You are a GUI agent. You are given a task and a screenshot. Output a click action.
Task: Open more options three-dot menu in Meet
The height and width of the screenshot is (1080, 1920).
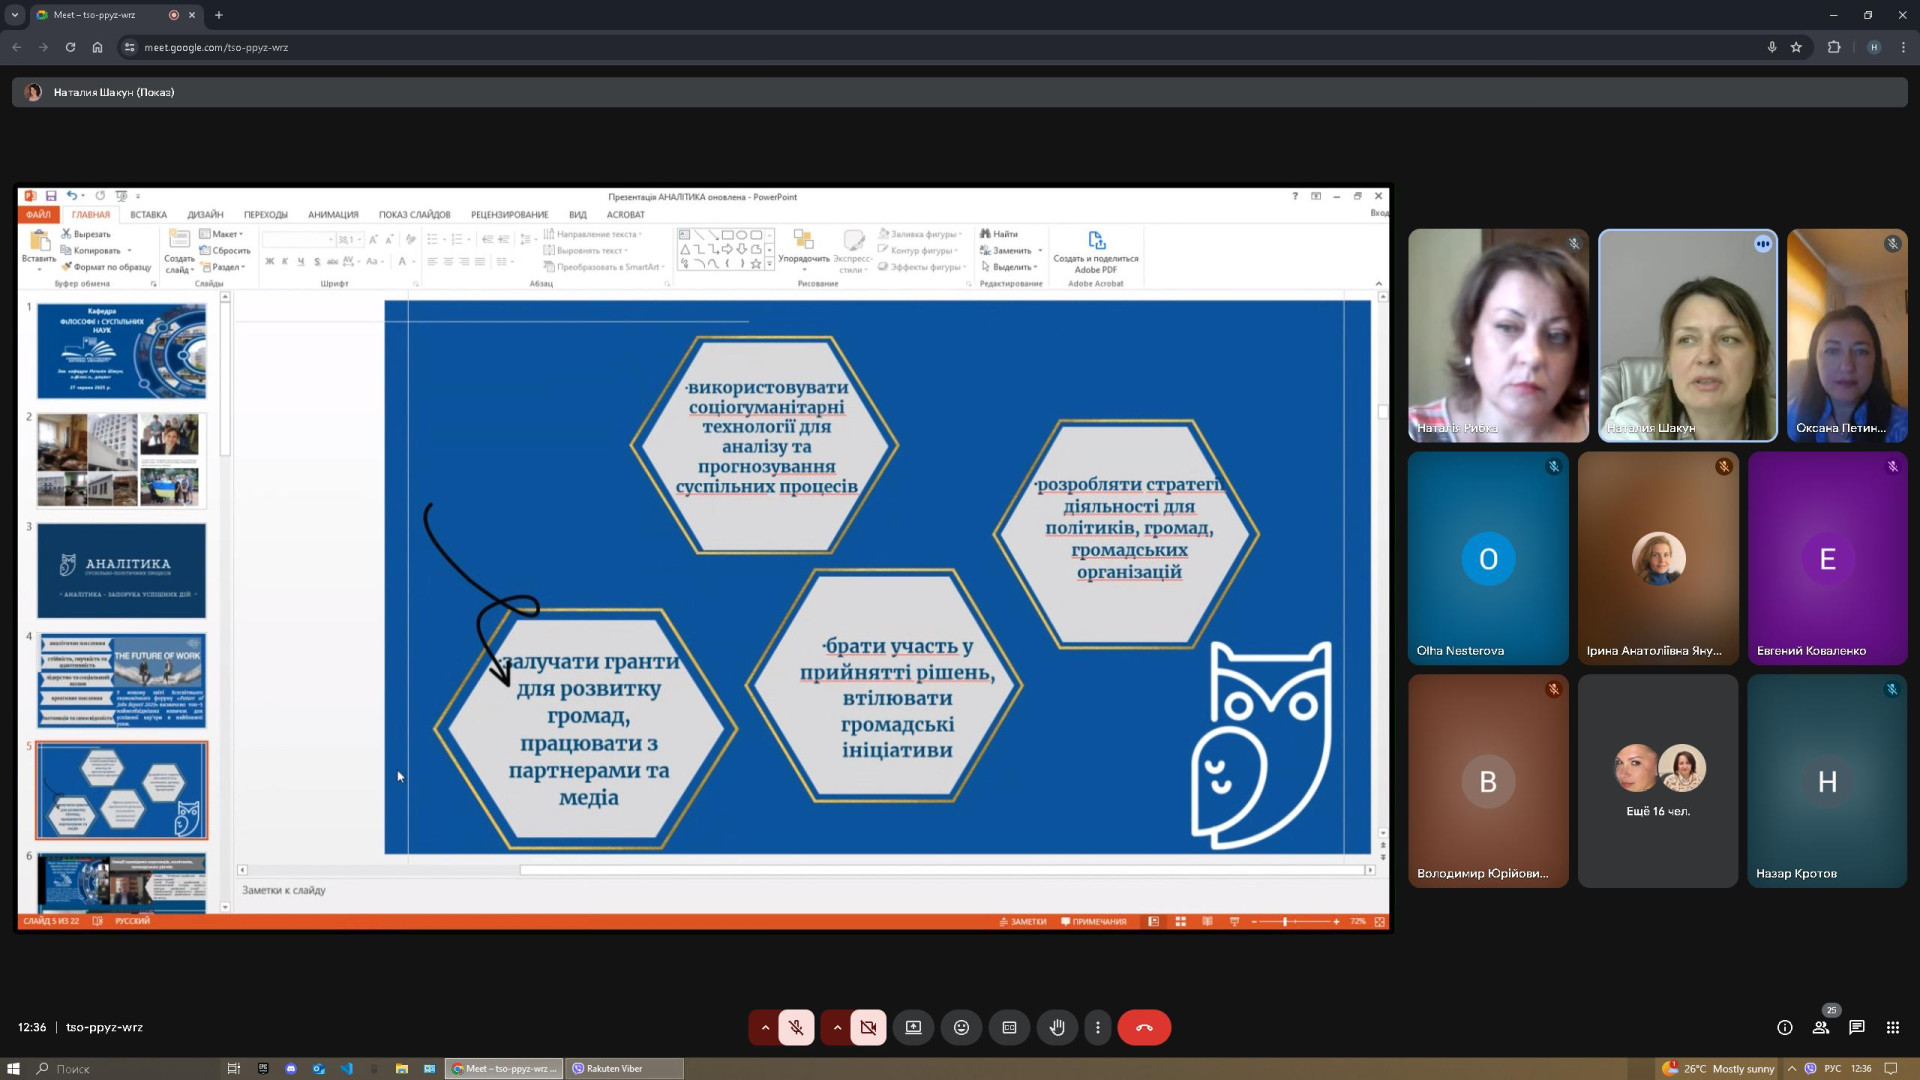tap(1097, 1027)
